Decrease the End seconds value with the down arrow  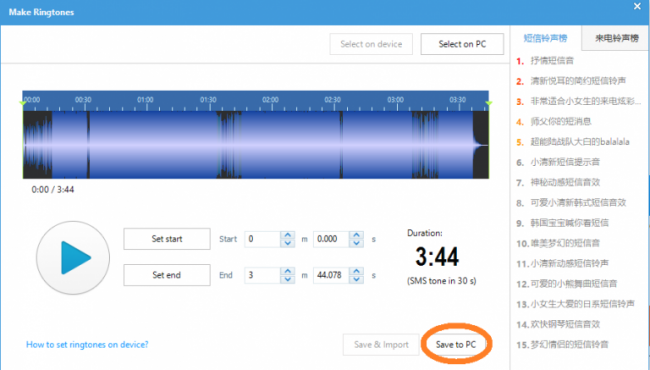click(x=357, y=279)
